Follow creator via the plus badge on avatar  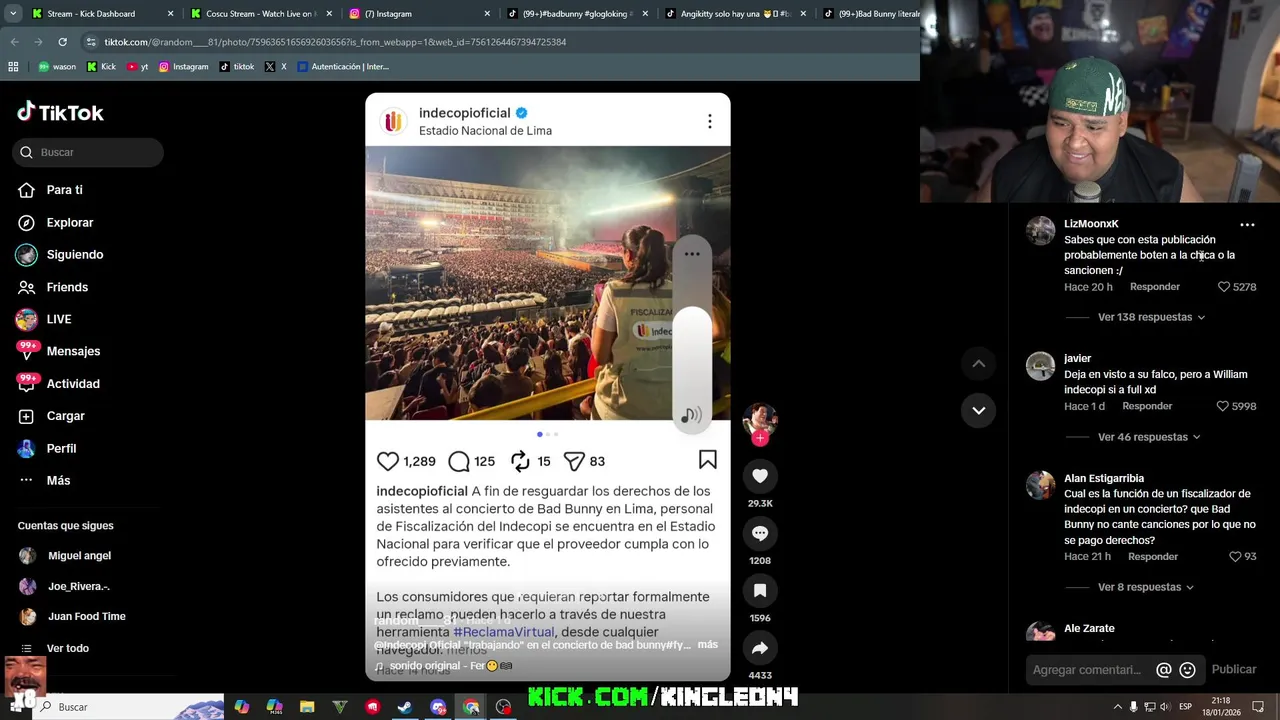[x=760, y=438]
